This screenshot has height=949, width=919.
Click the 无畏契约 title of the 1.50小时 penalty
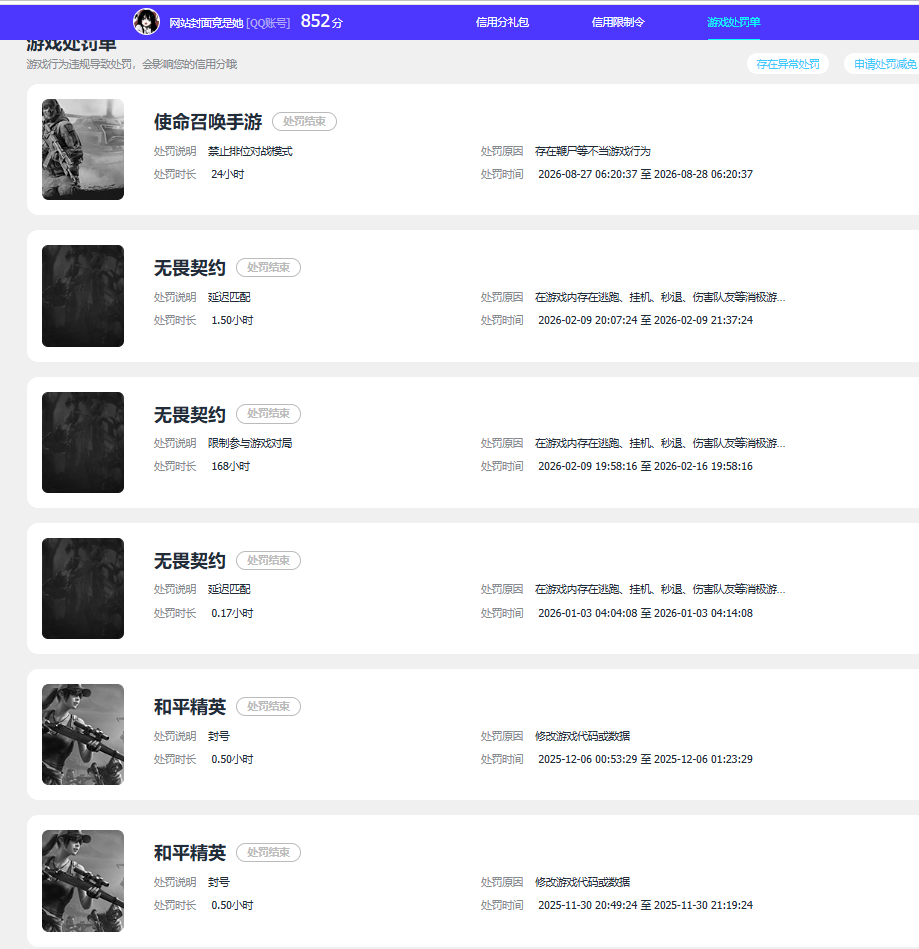pos(189,268)
